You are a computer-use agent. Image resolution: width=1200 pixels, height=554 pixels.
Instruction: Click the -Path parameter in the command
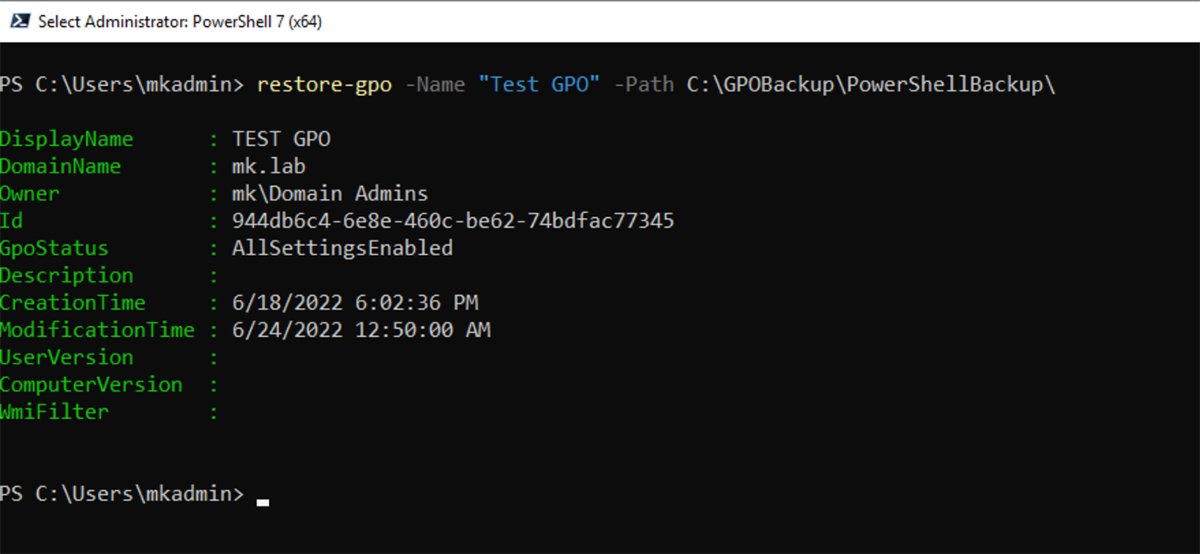coord(644,85)
